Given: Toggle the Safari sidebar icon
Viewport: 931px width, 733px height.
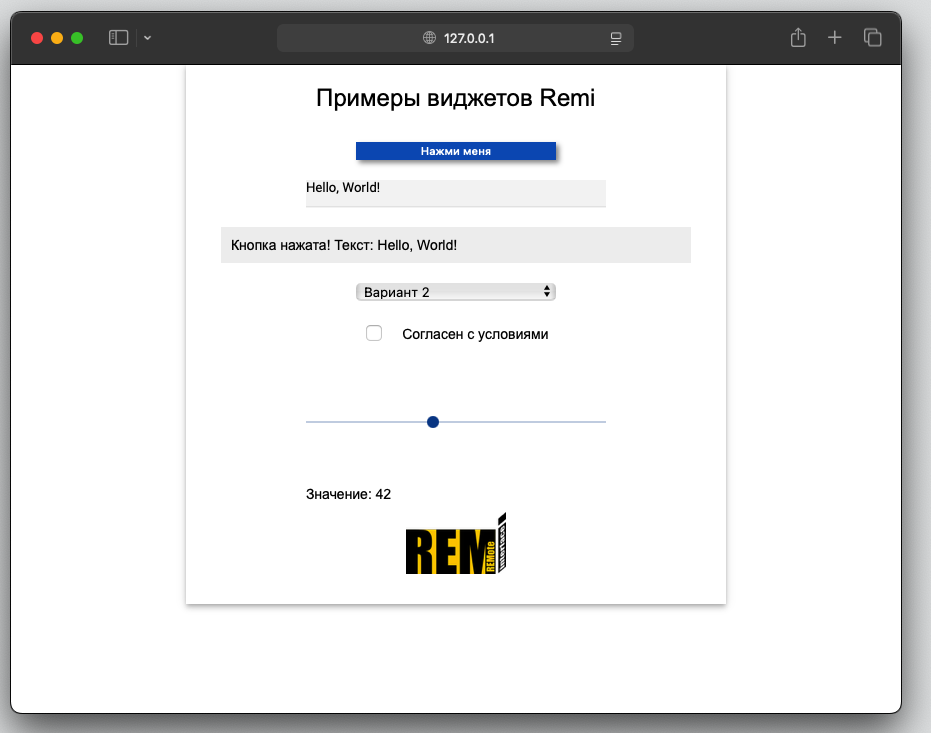Looking at the screenshot, I should [118, 38].
